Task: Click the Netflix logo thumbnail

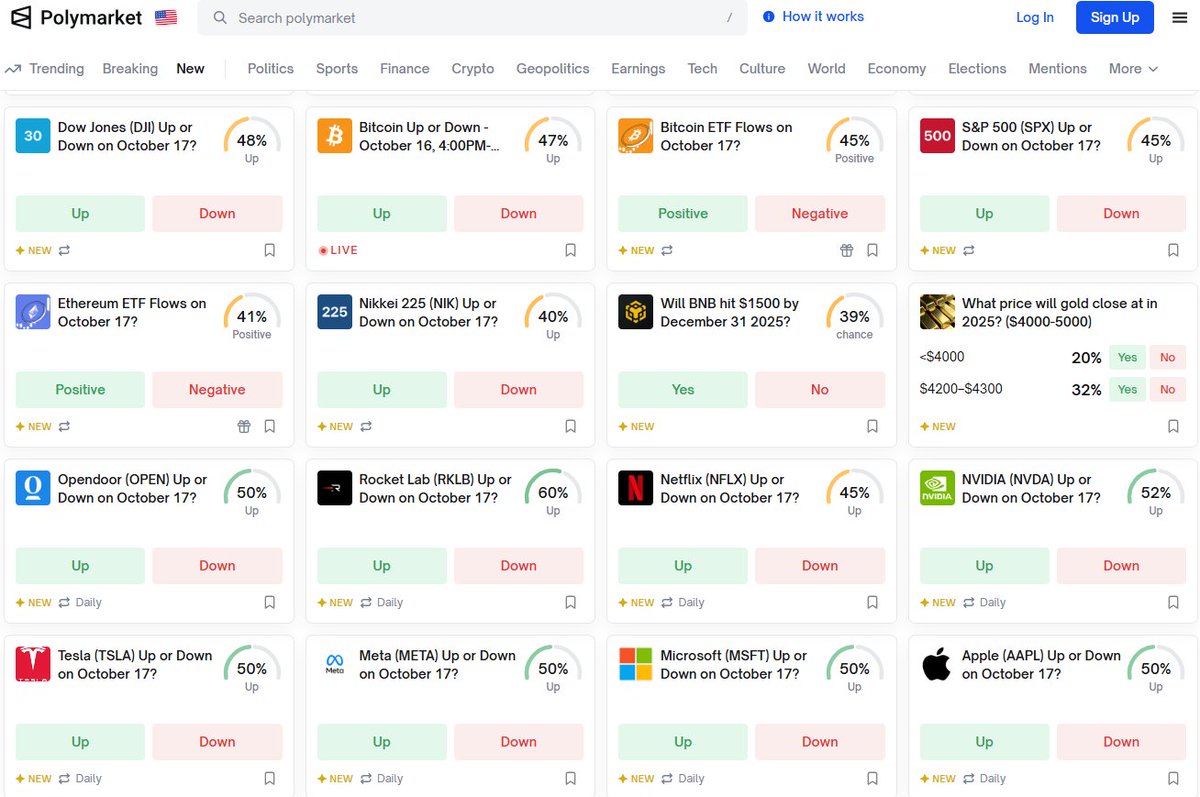Action: (635, 488)
